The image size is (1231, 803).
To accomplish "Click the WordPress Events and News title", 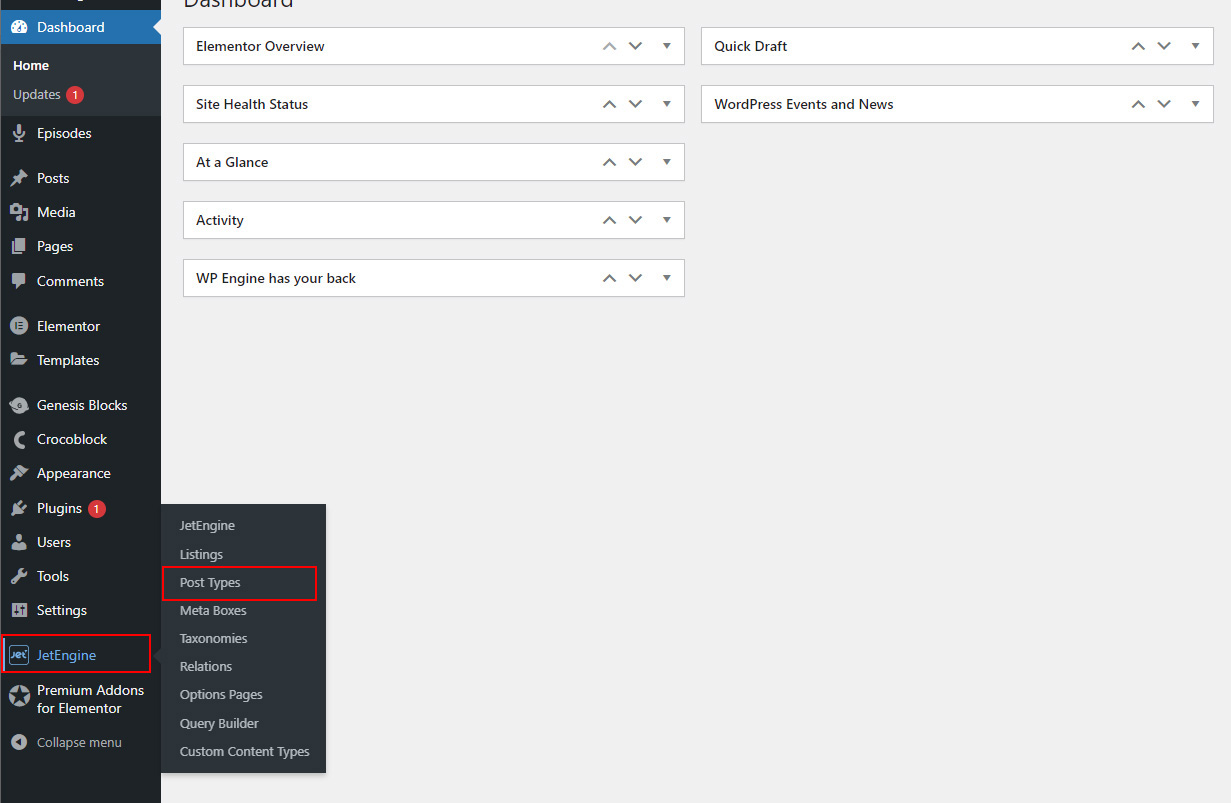I will click(804, 104).
